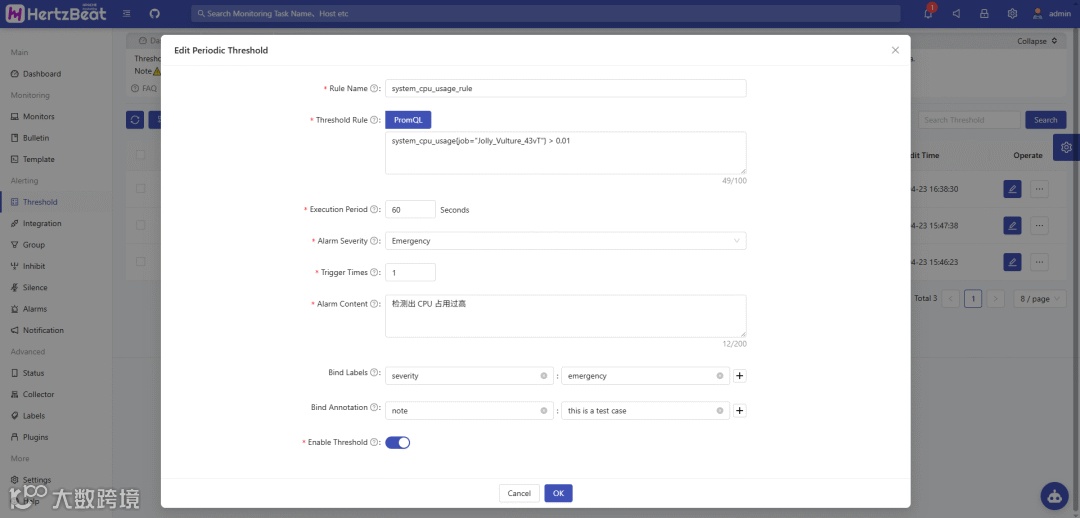
Task: Click the refresh icon button behind the dialog
Action: click(x=135, y=120)
